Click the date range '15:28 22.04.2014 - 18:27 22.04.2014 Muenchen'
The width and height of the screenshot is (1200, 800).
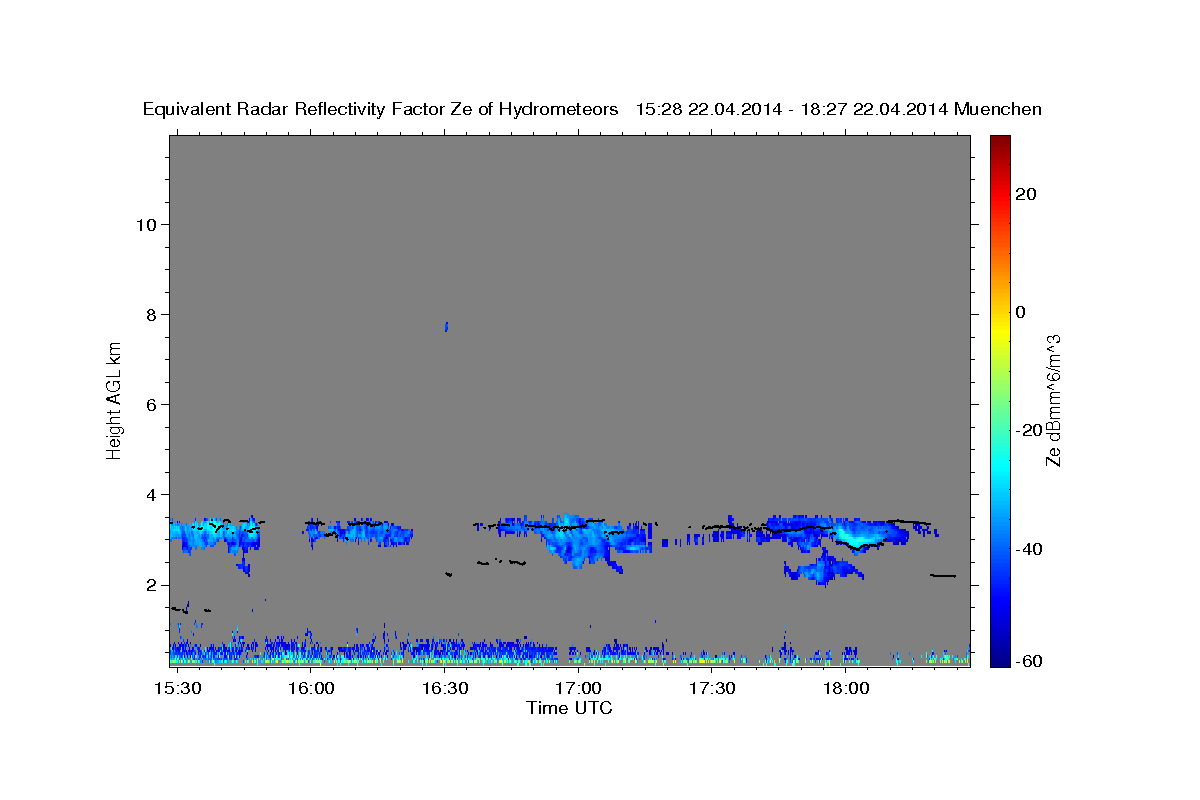pos(839,110)
